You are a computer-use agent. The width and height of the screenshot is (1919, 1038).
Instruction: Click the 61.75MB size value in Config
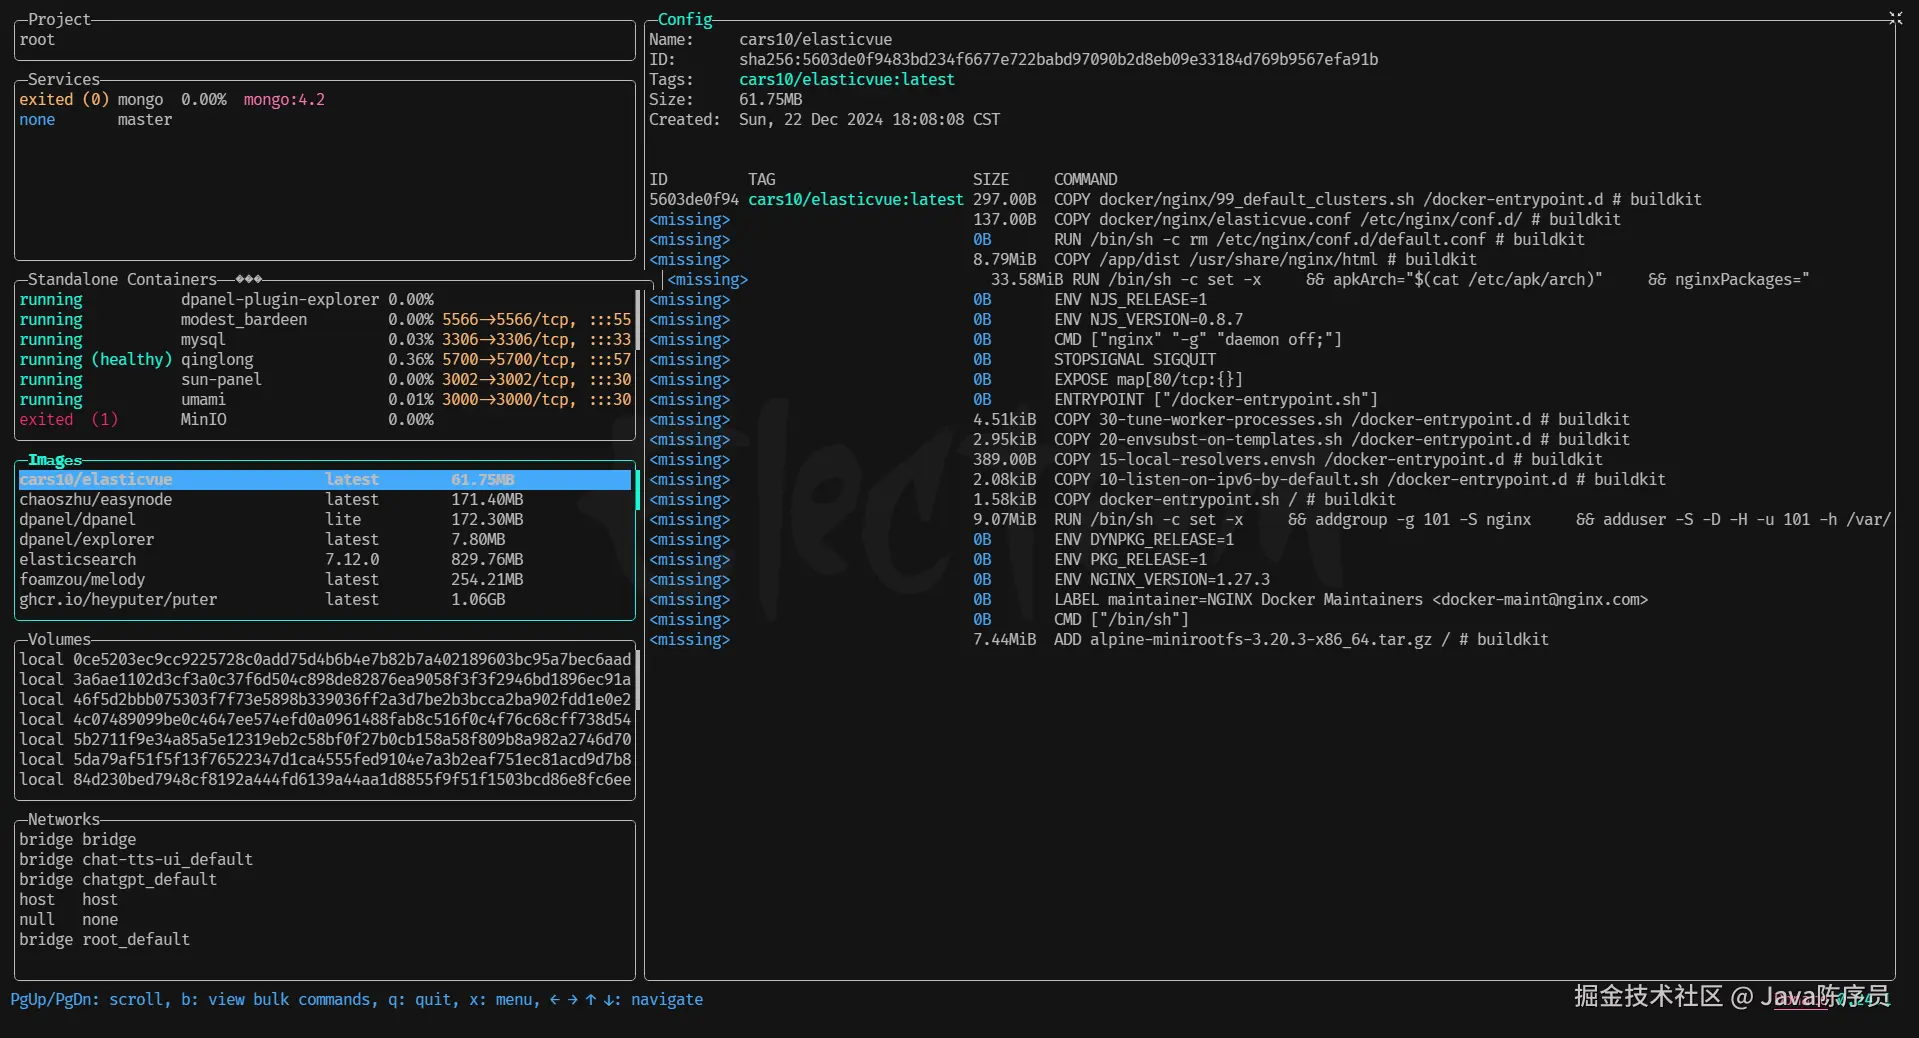click(770, 99)
